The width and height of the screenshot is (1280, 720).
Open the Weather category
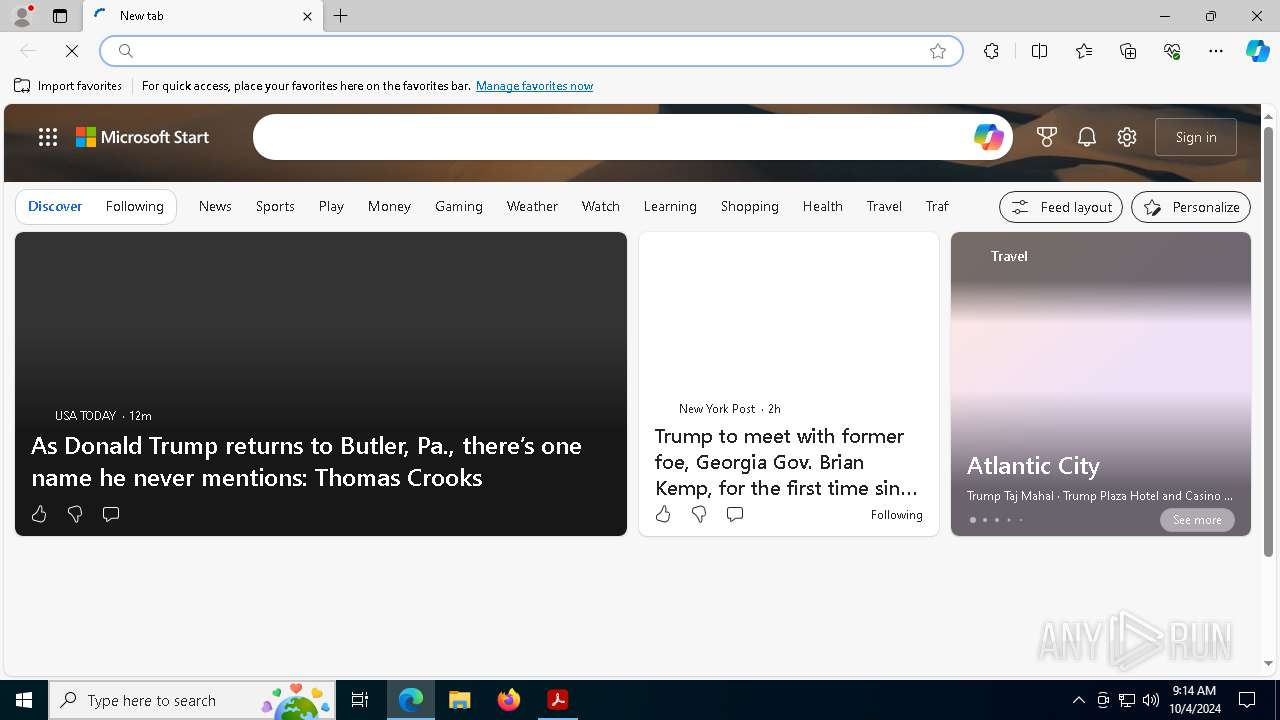pyautogui.click(x=532, y=206)
